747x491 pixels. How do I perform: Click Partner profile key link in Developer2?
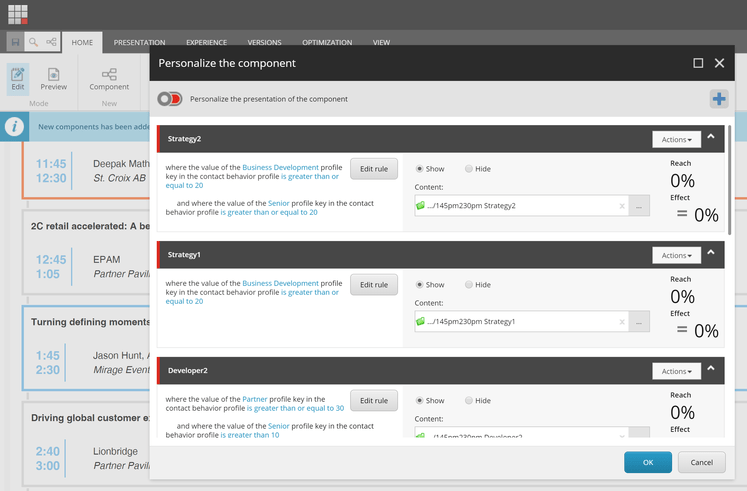pyautogui.click(x=255, y=399)
